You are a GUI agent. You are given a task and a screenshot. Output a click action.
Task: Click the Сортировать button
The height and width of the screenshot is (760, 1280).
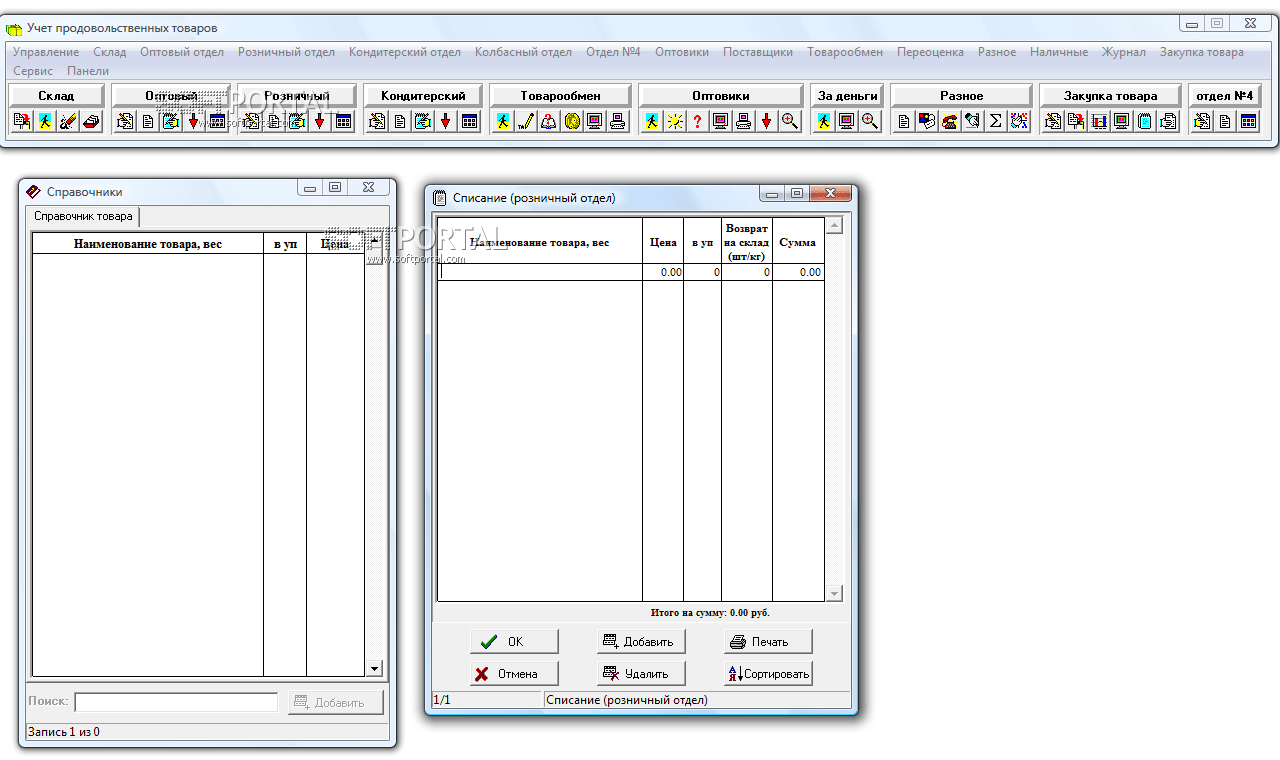coord(768,674)
